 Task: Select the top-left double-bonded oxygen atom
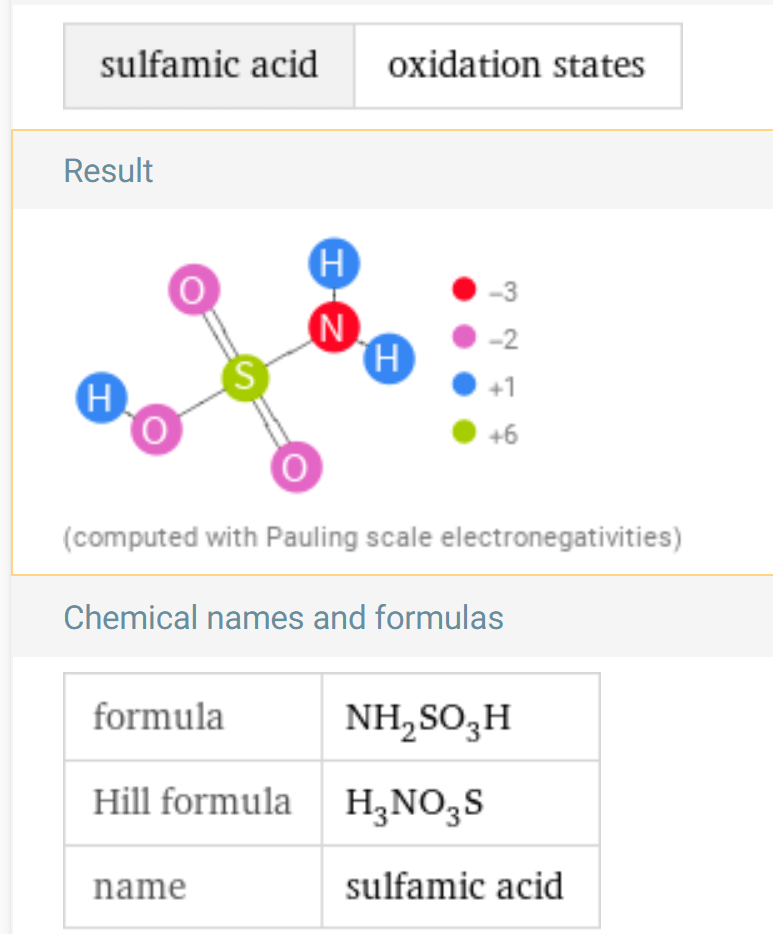194,289
